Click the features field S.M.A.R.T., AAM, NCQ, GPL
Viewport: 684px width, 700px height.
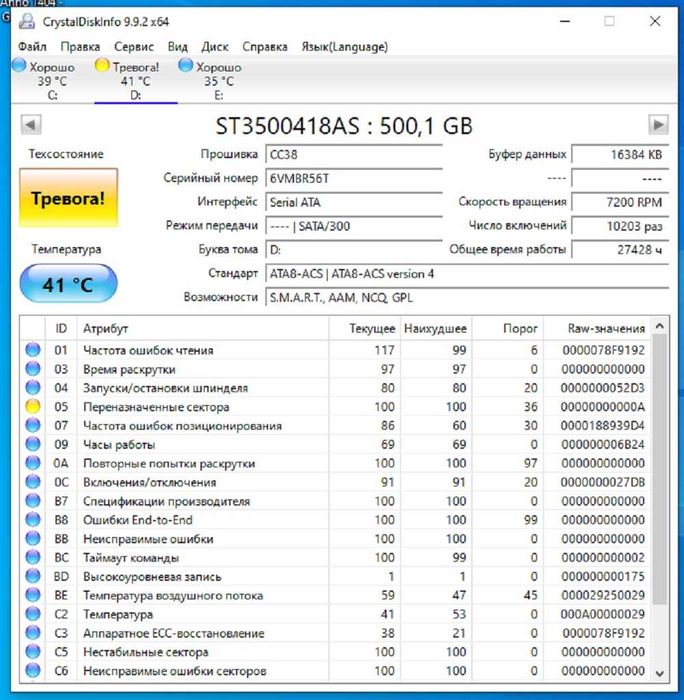467,297
